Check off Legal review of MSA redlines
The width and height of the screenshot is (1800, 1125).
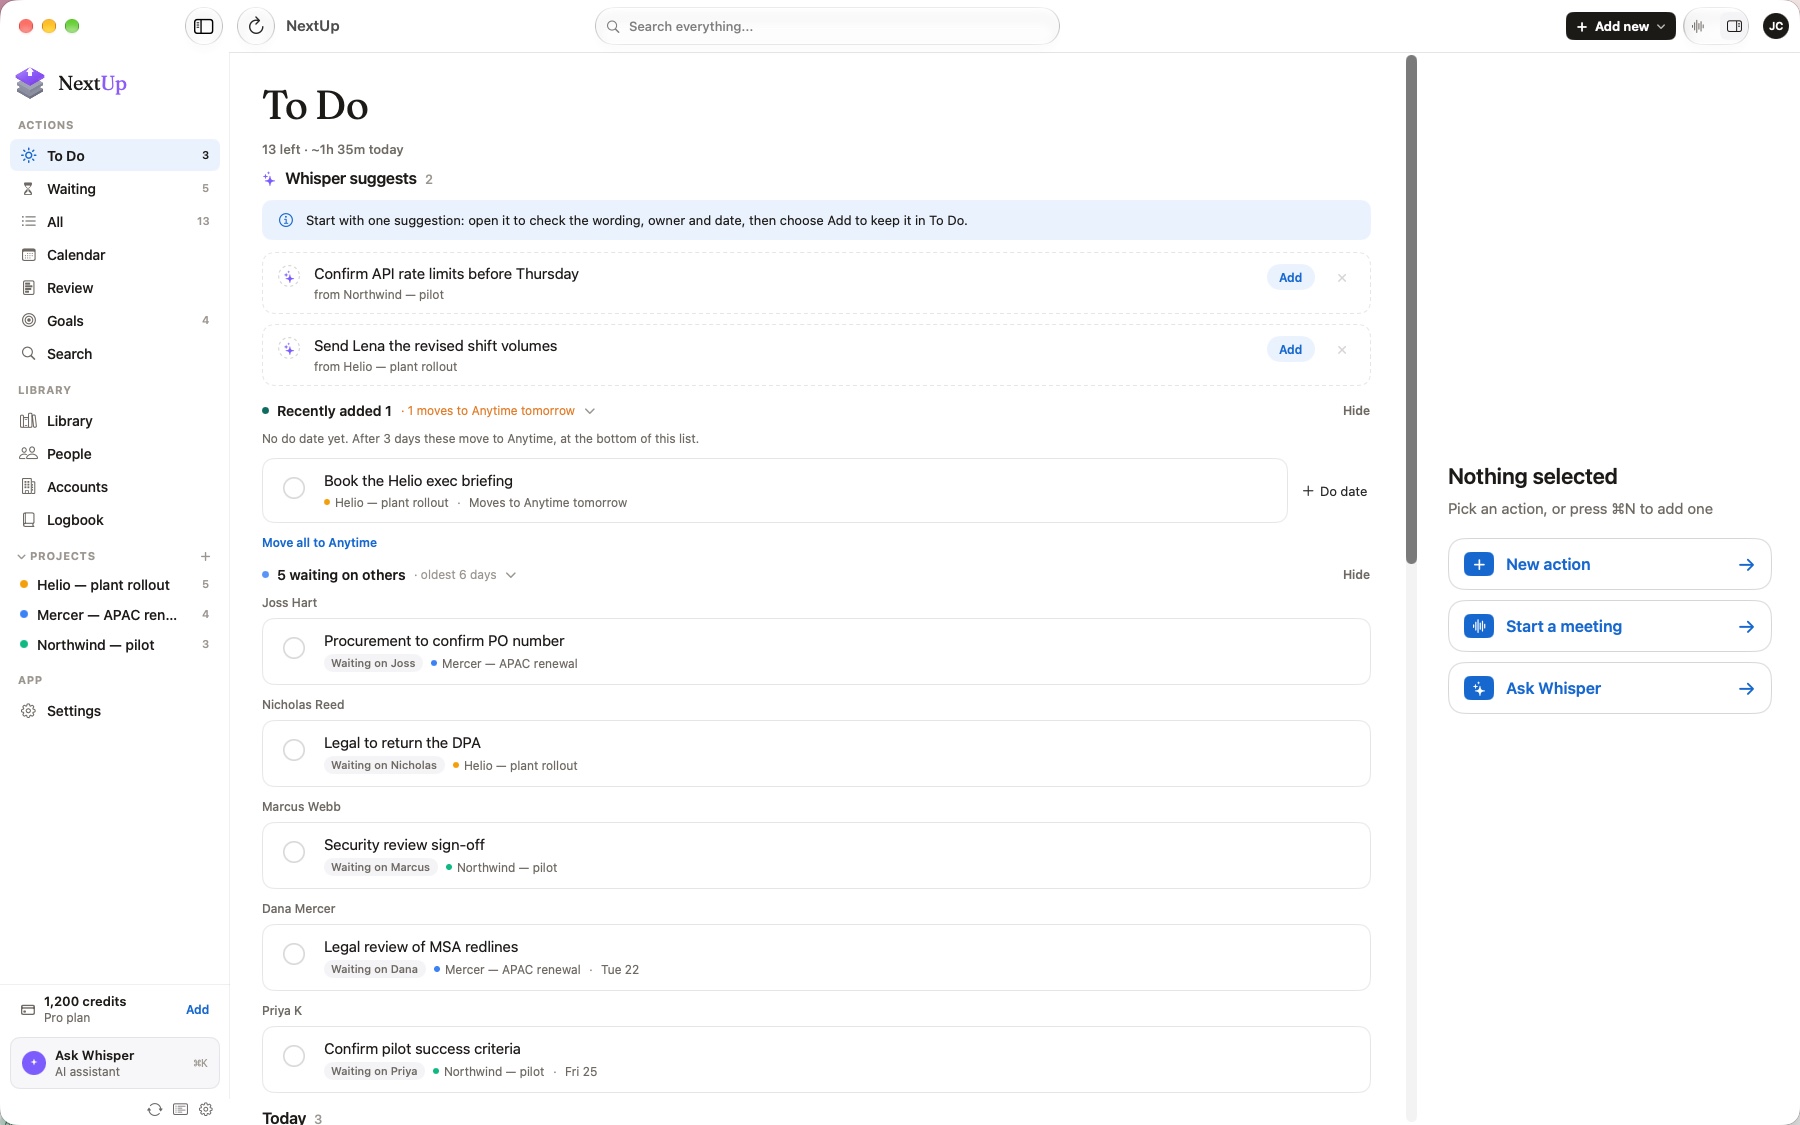point(294,954)
